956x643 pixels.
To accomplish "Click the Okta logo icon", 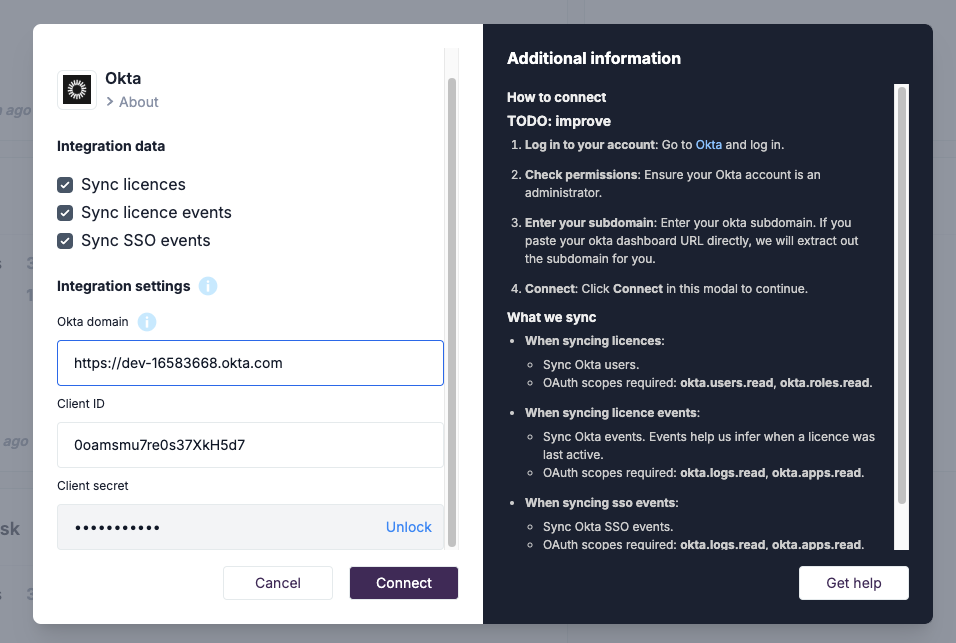I will [x=77, y=90].
